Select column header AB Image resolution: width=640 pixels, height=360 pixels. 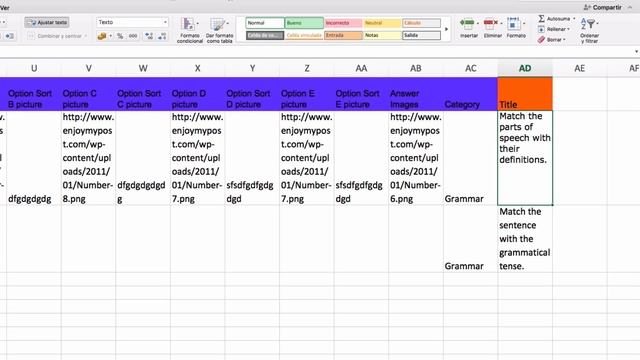(x=416, y=69)
